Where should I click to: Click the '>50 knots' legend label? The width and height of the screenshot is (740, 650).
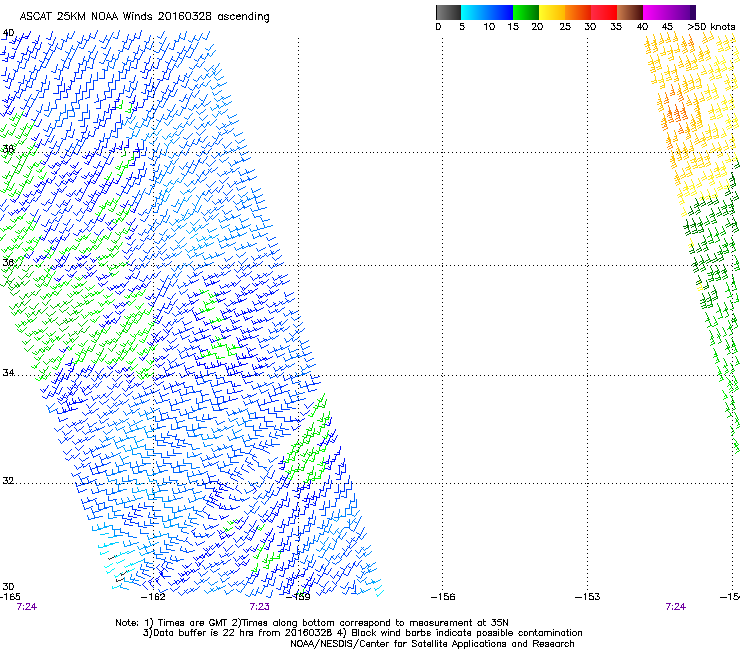click(x=712, y=26)
